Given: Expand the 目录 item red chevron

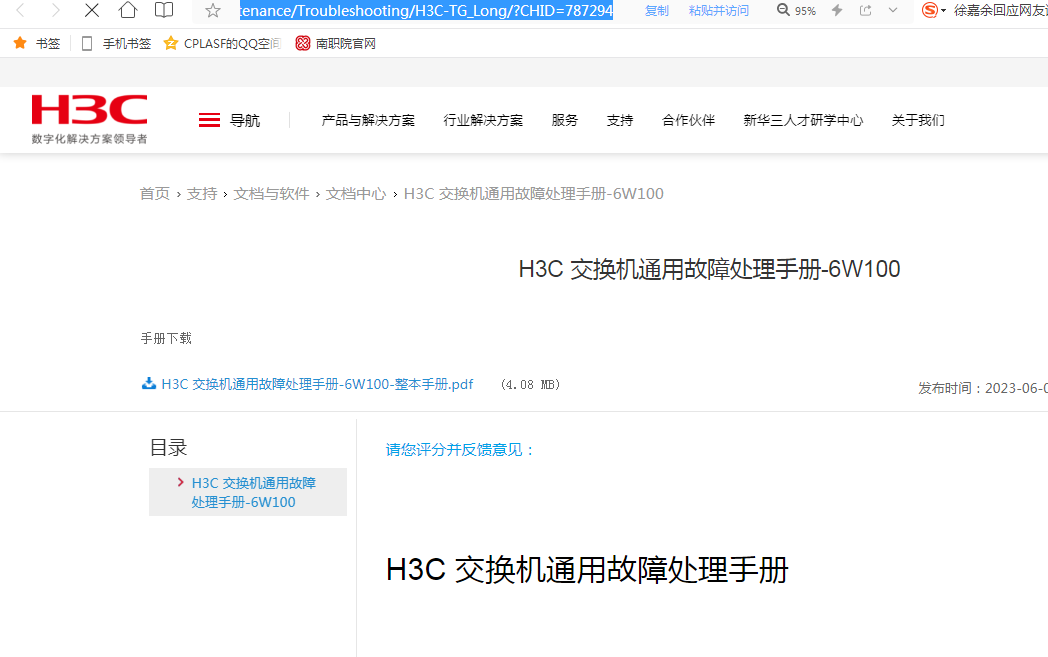Looking at the screenshot, I should click(x=180, y=482).
